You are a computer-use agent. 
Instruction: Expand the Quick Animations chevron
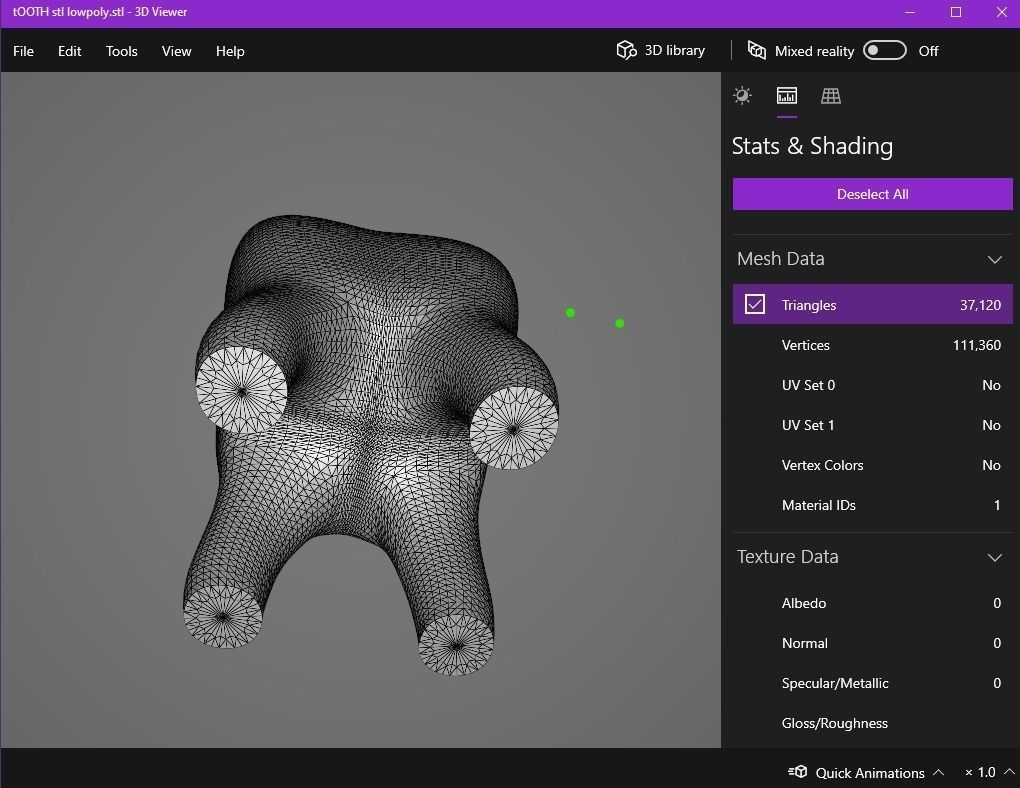[x=939, y=772]
